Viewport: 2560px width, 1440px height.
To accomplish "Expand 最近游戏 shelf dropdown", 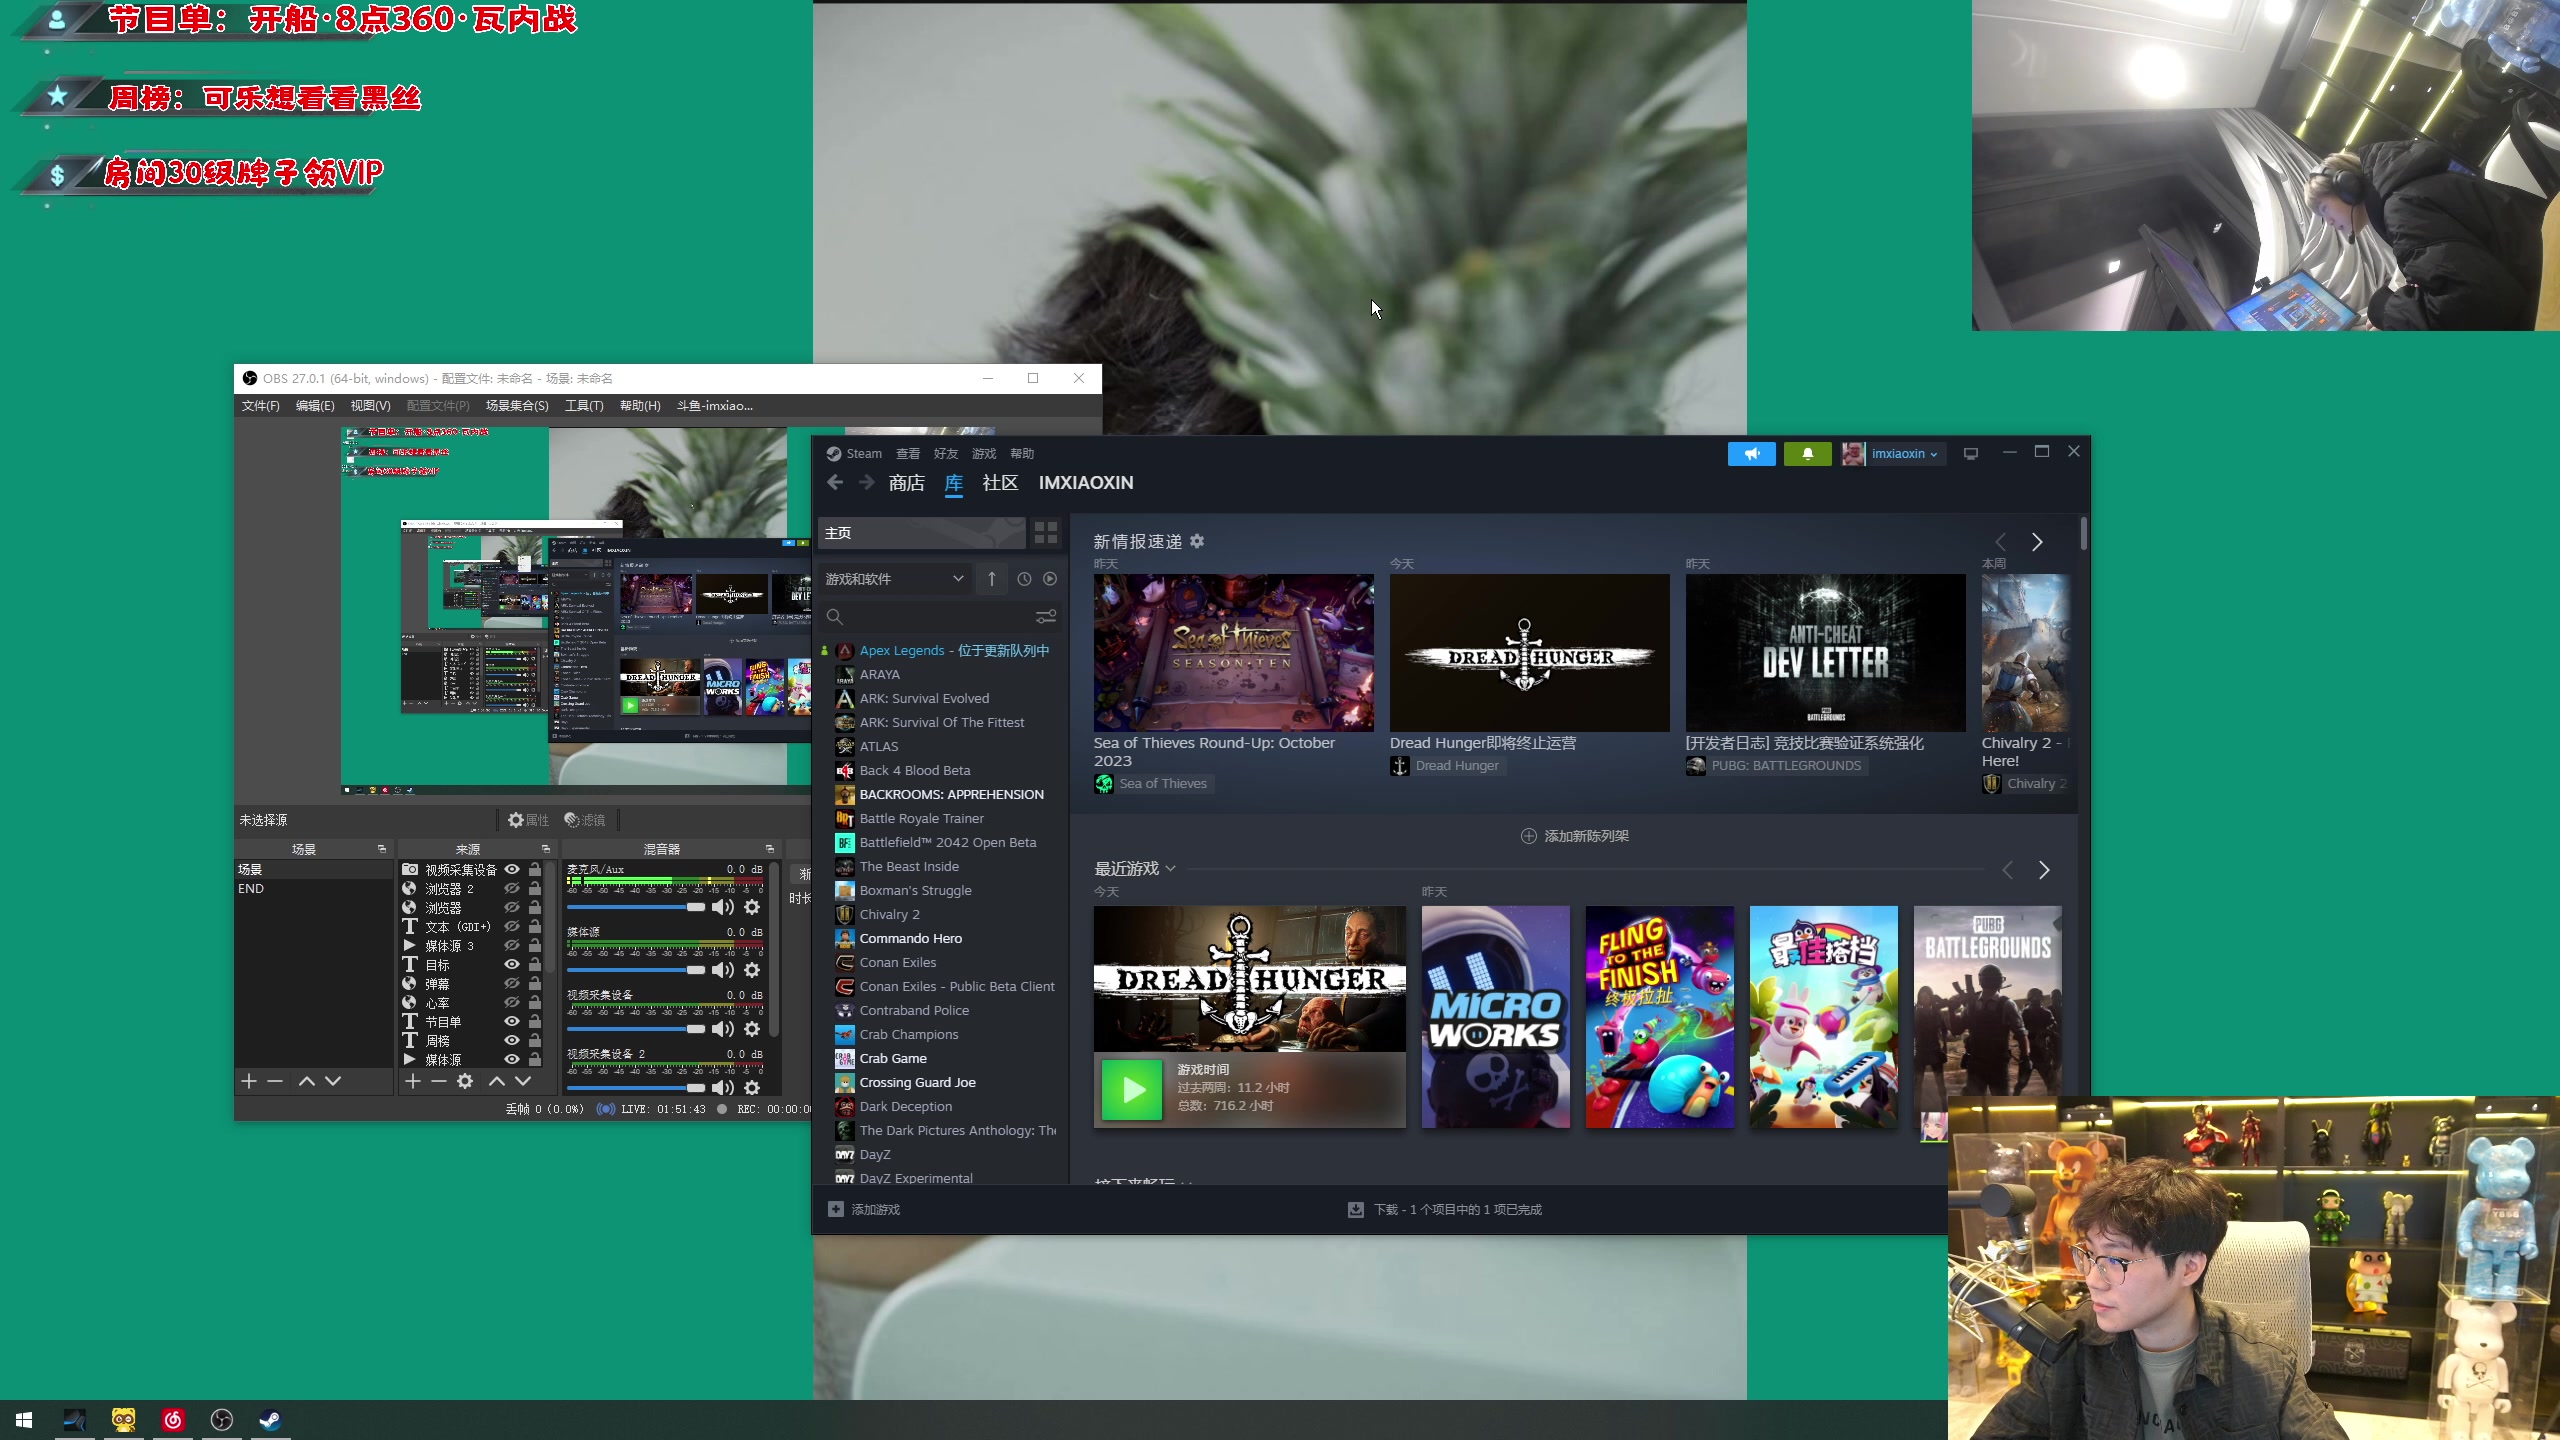I will [1170, 869].
